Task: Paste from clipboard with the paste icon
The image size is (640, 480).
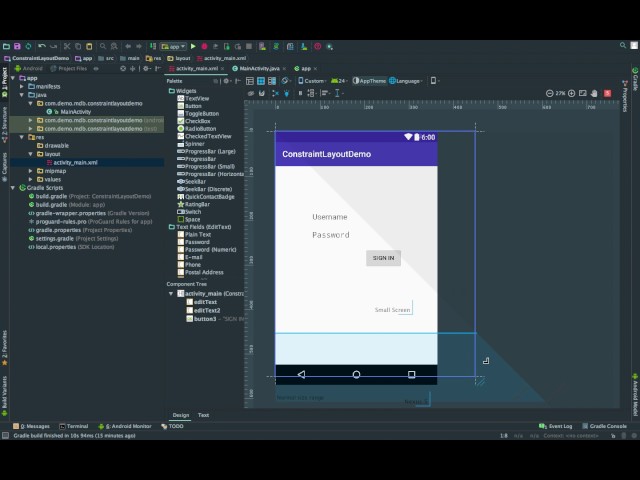Action: click(89, 47)
